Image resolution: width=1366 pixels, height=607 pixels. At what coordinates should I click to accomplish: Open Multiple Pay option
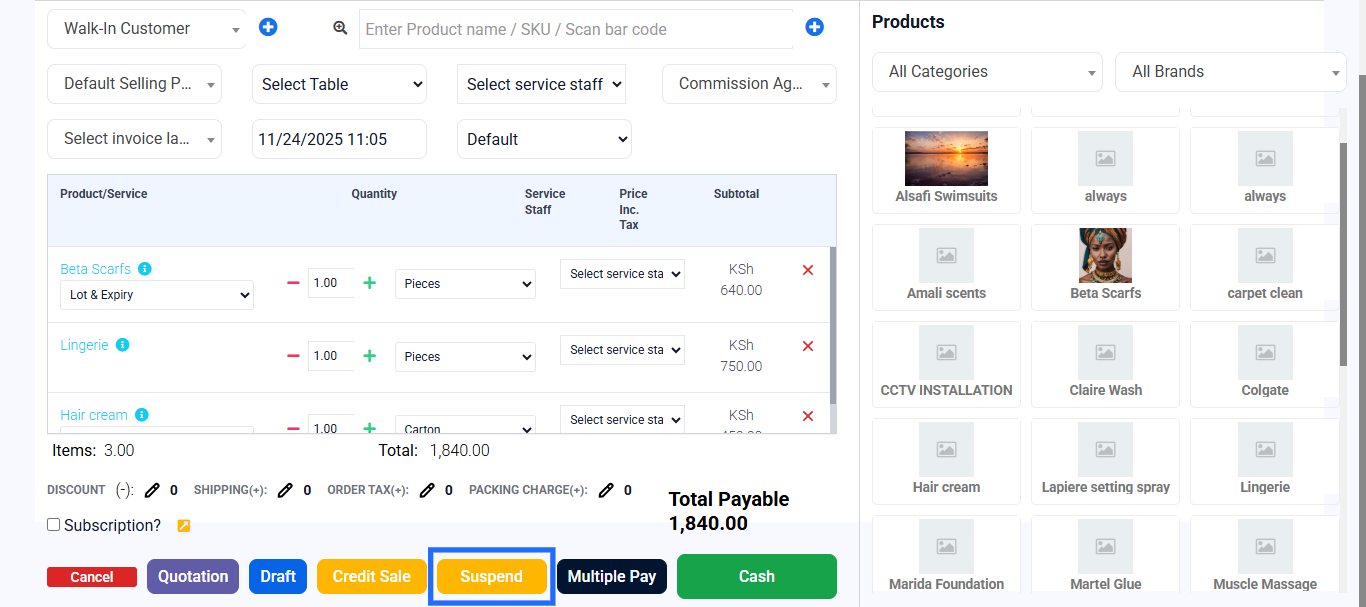612,577
